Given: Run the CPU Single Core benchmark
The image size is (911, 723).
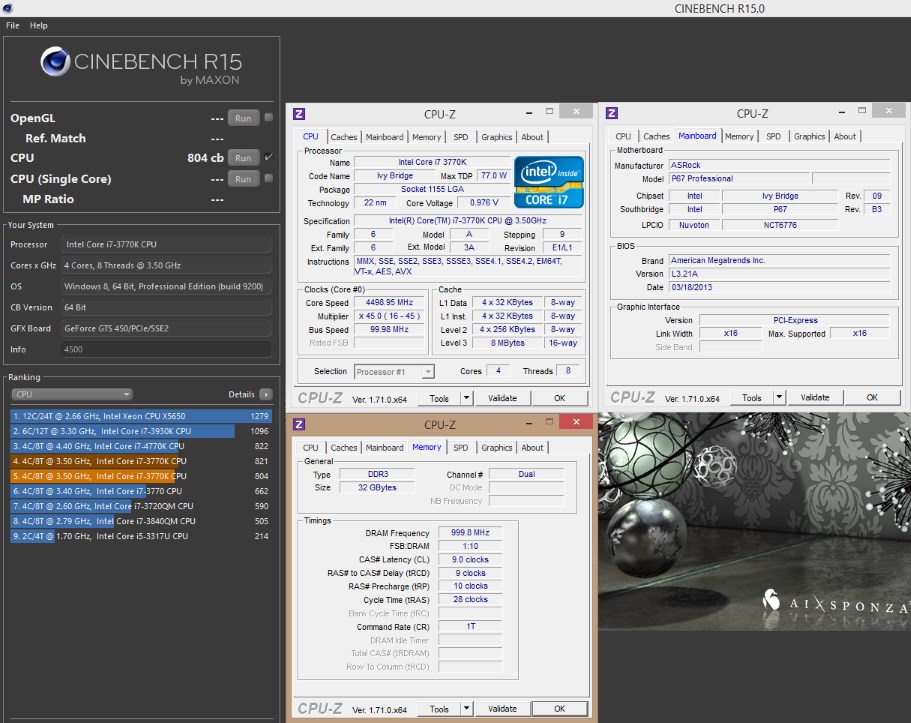Looking at the screenshot, I should (x=243, y=178).
